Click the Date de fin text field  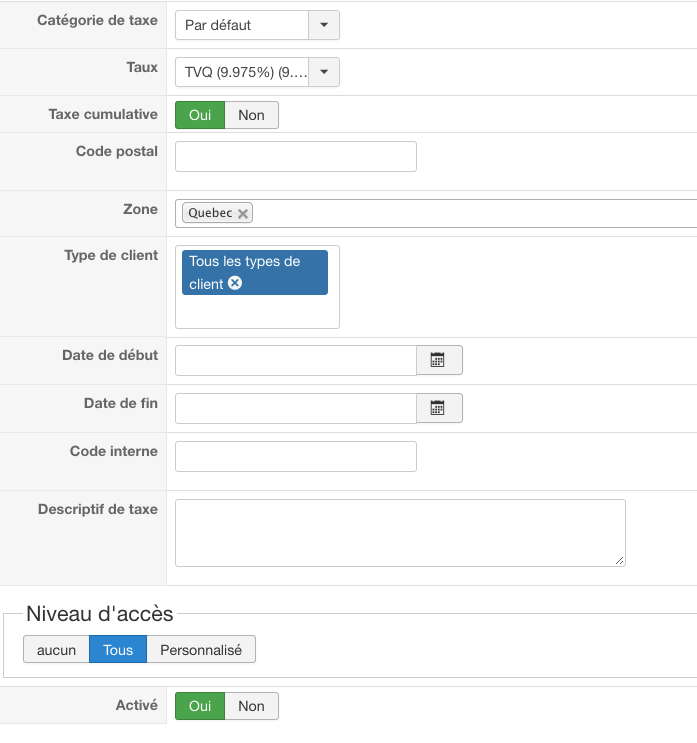(295, 408)
